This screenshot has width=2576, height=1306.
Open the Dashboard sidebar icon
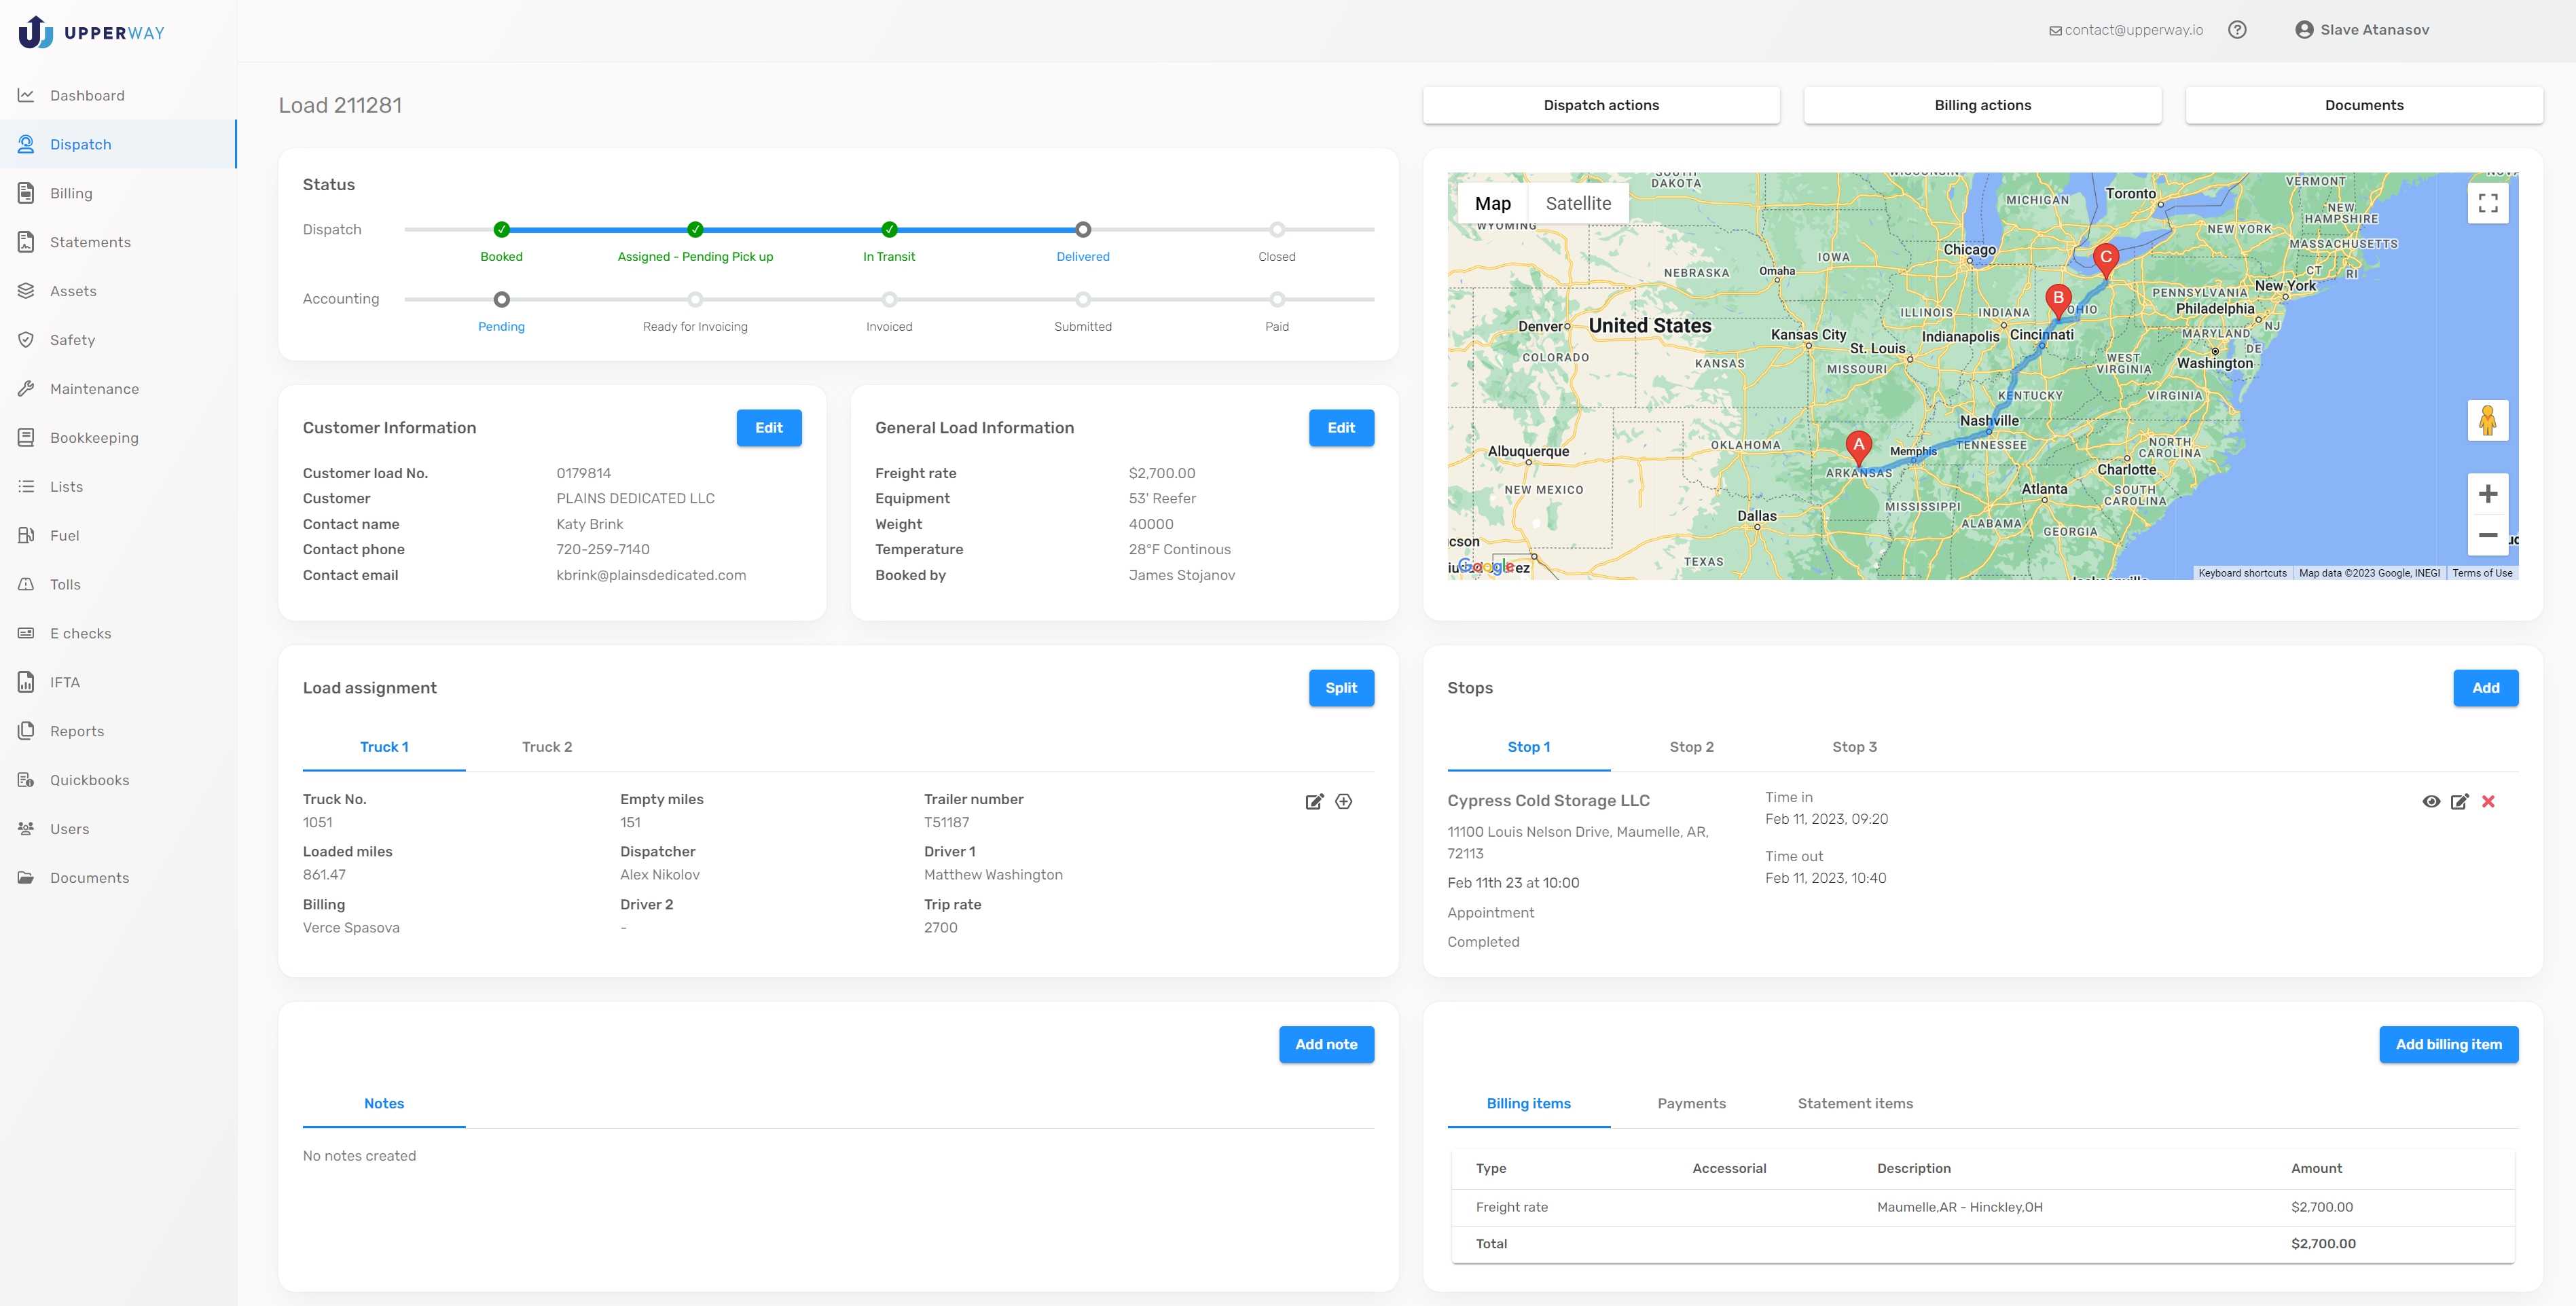[x=26, y=95]
